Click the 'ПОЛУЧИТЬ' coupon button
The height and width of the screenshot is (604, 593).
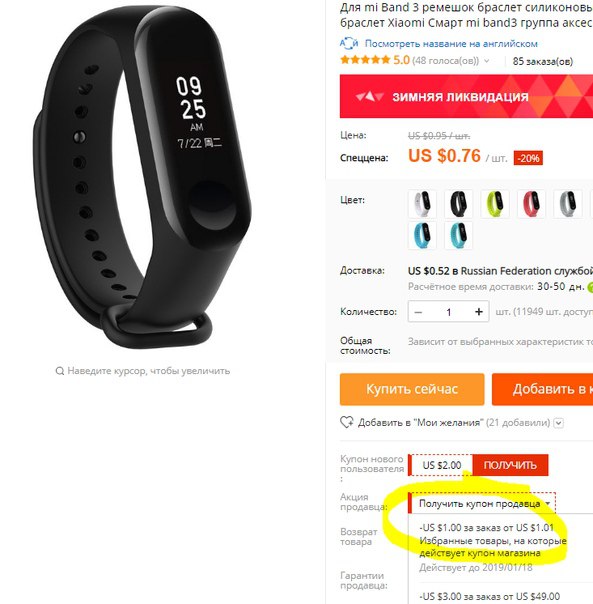[510, 465]
